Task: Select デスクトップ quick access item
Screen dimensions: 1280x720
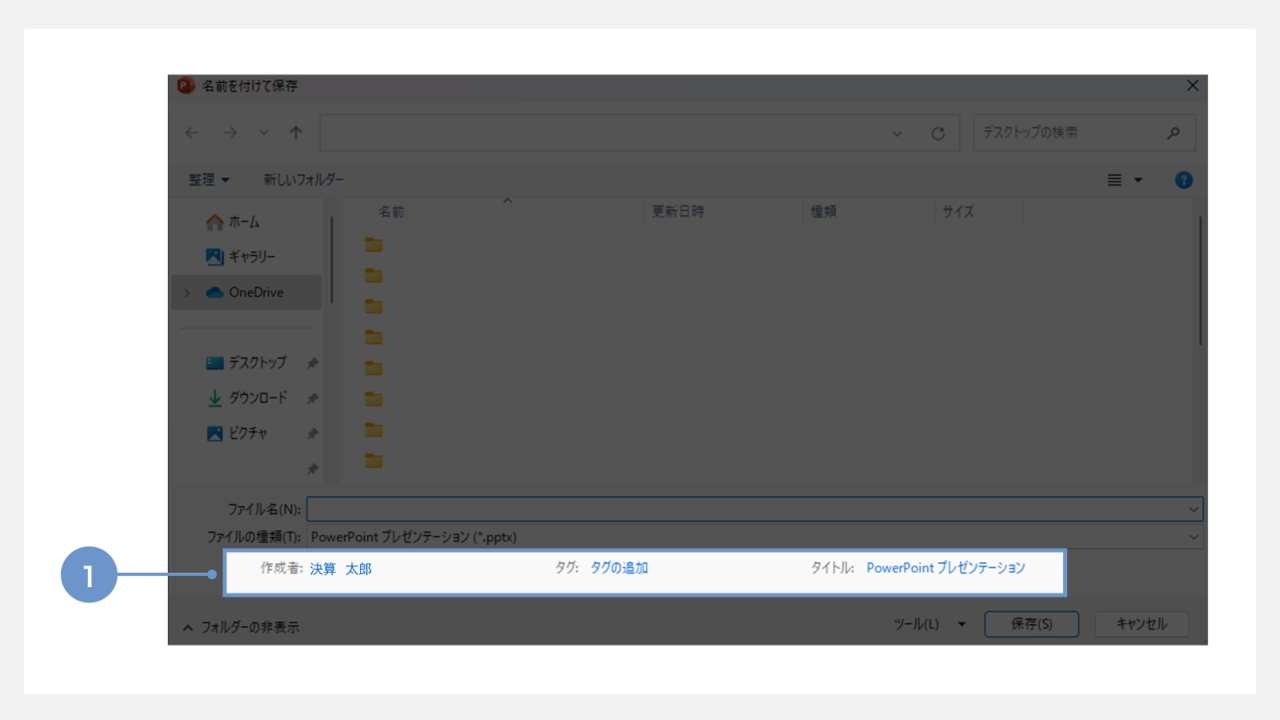Action: tap(247, 363)
